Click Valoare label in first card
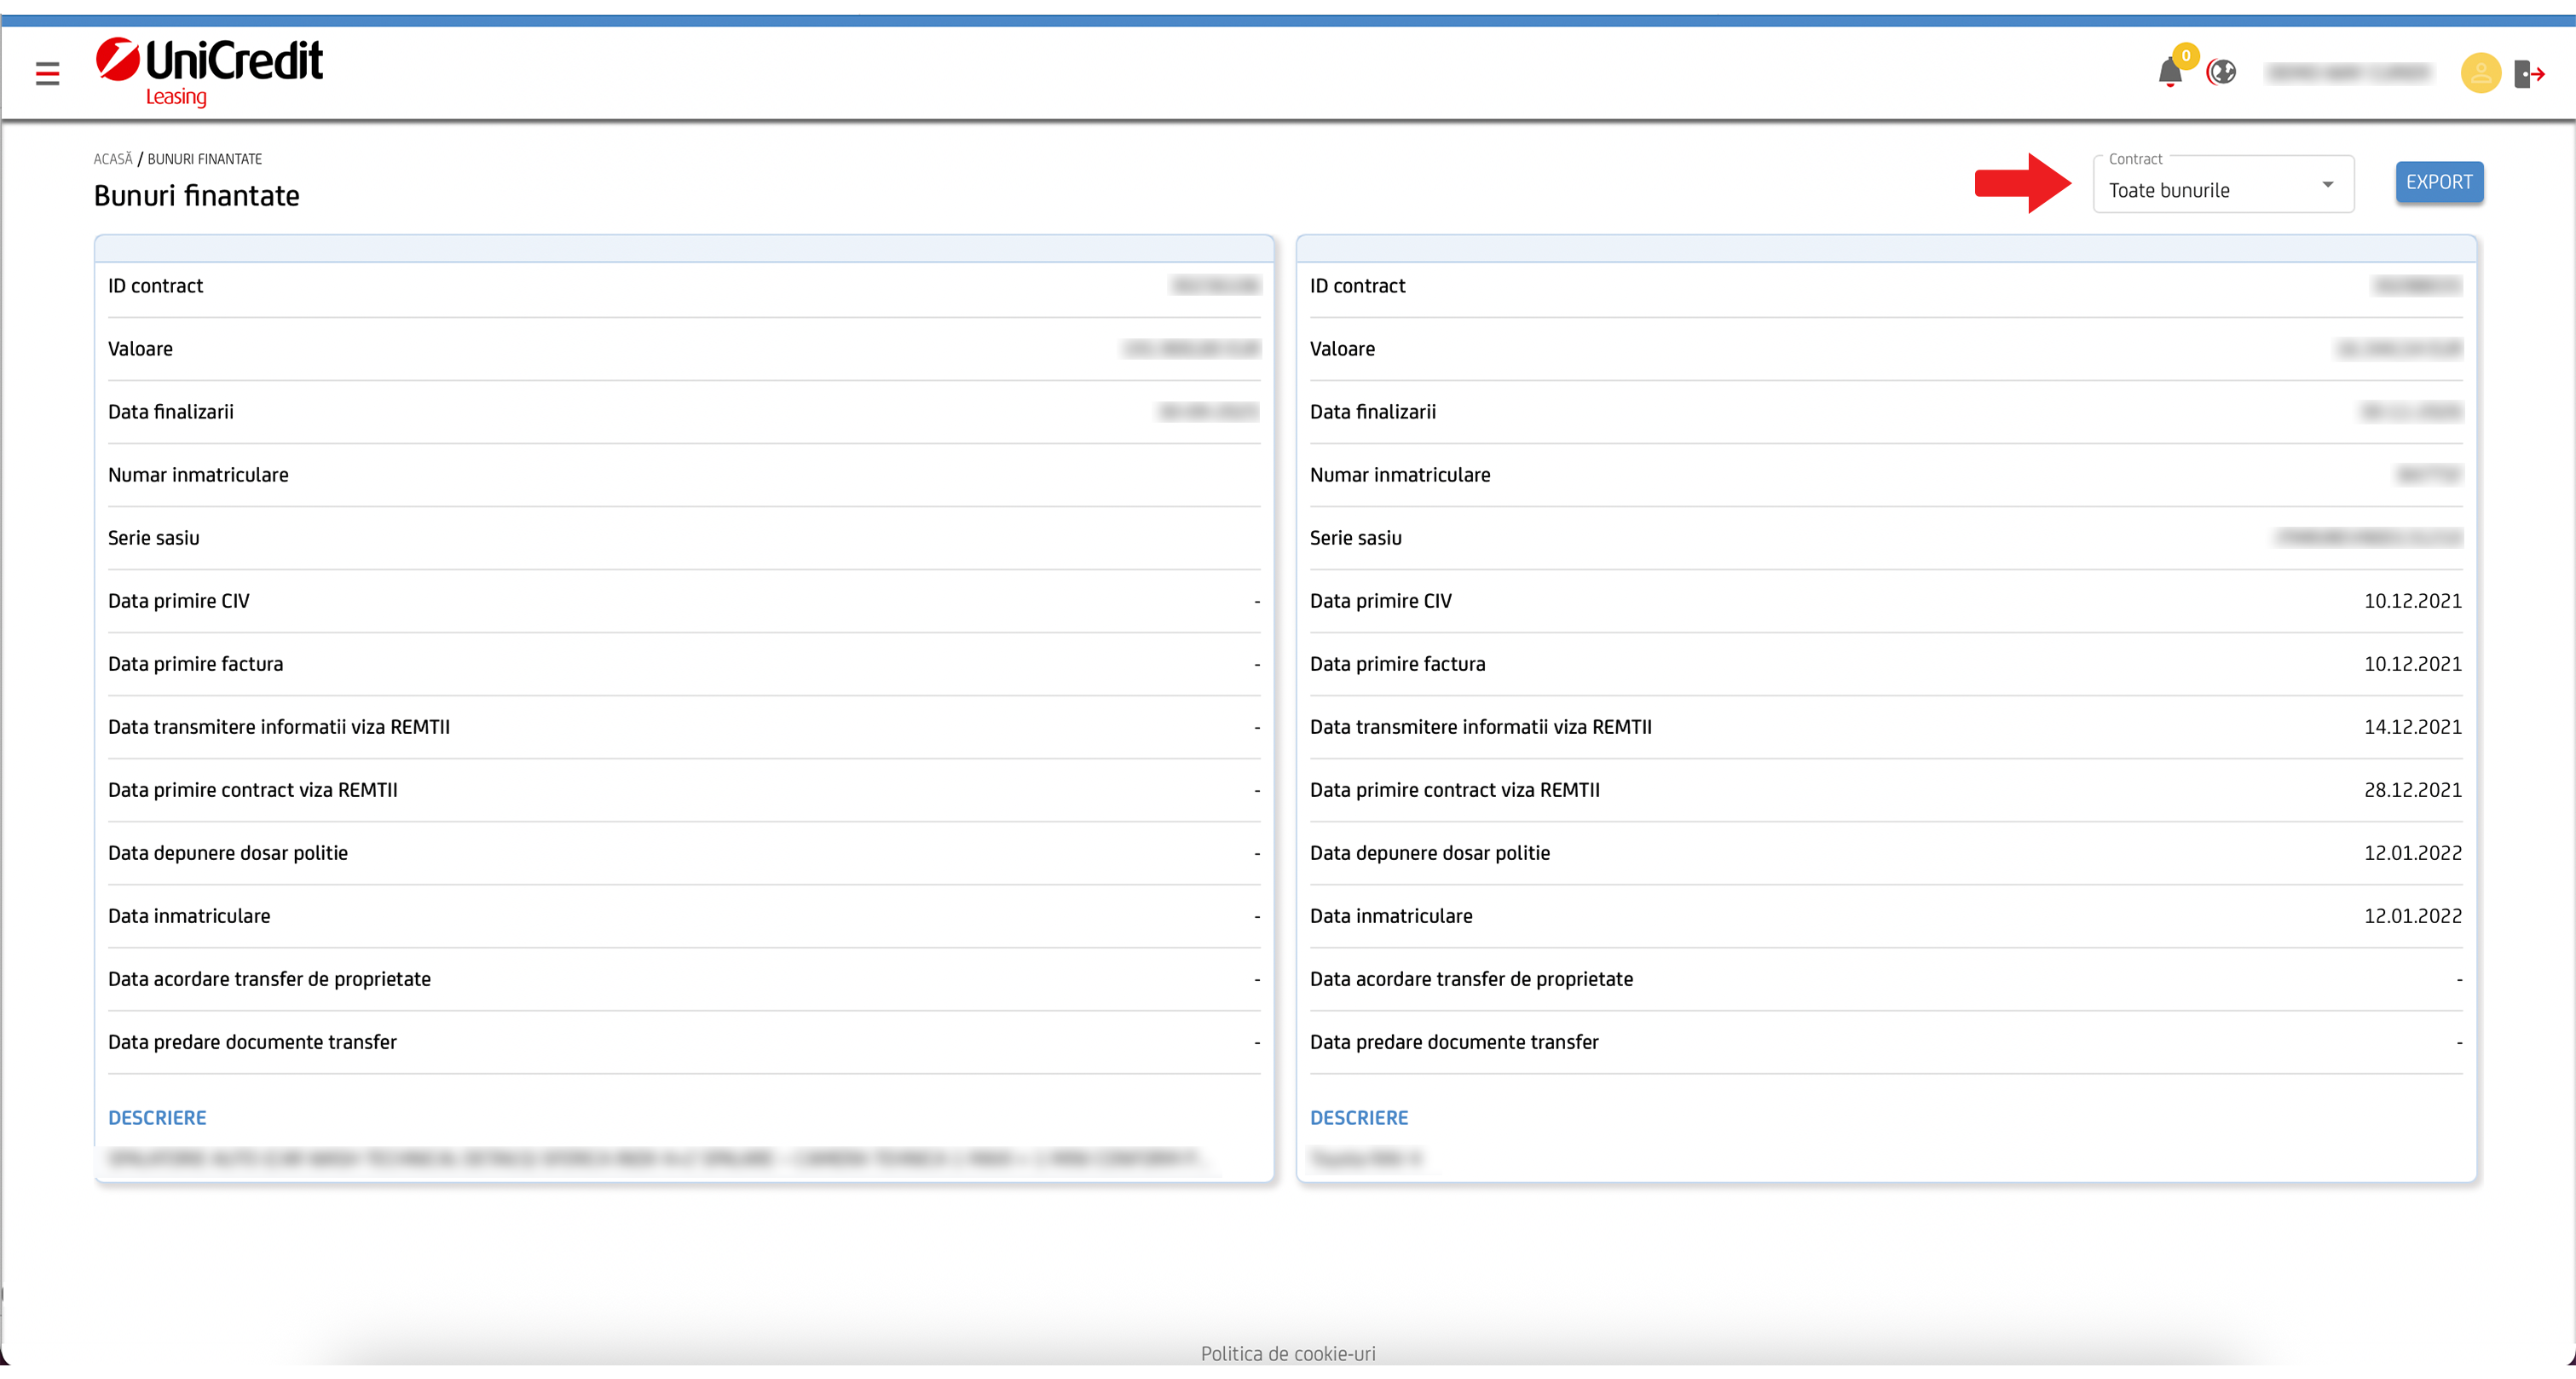Screen dimensions: 2576x1379 [140, 348]
